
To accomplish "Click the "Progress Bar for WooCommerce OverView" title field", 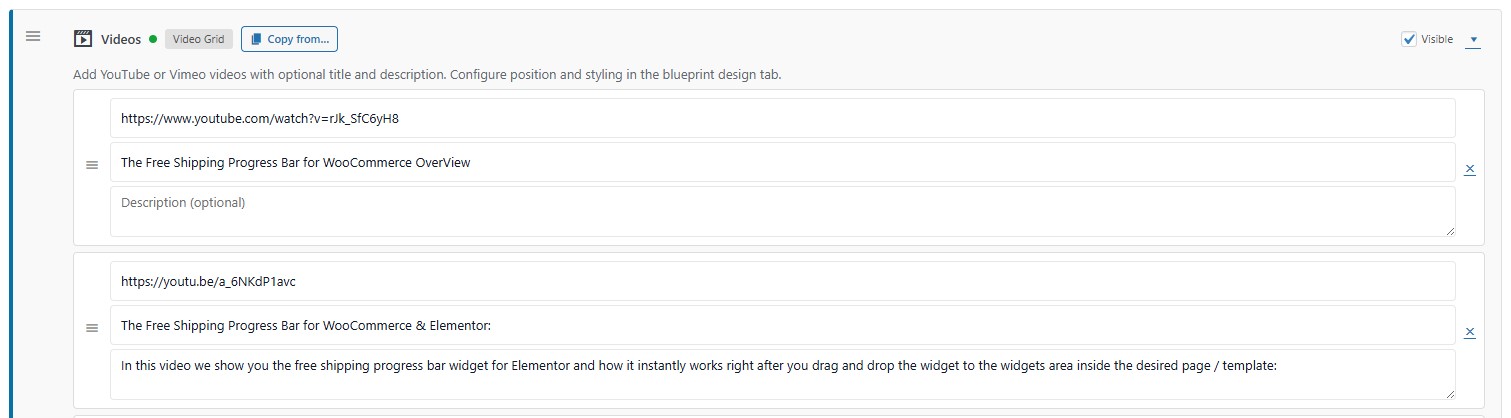I will point(782,162).
